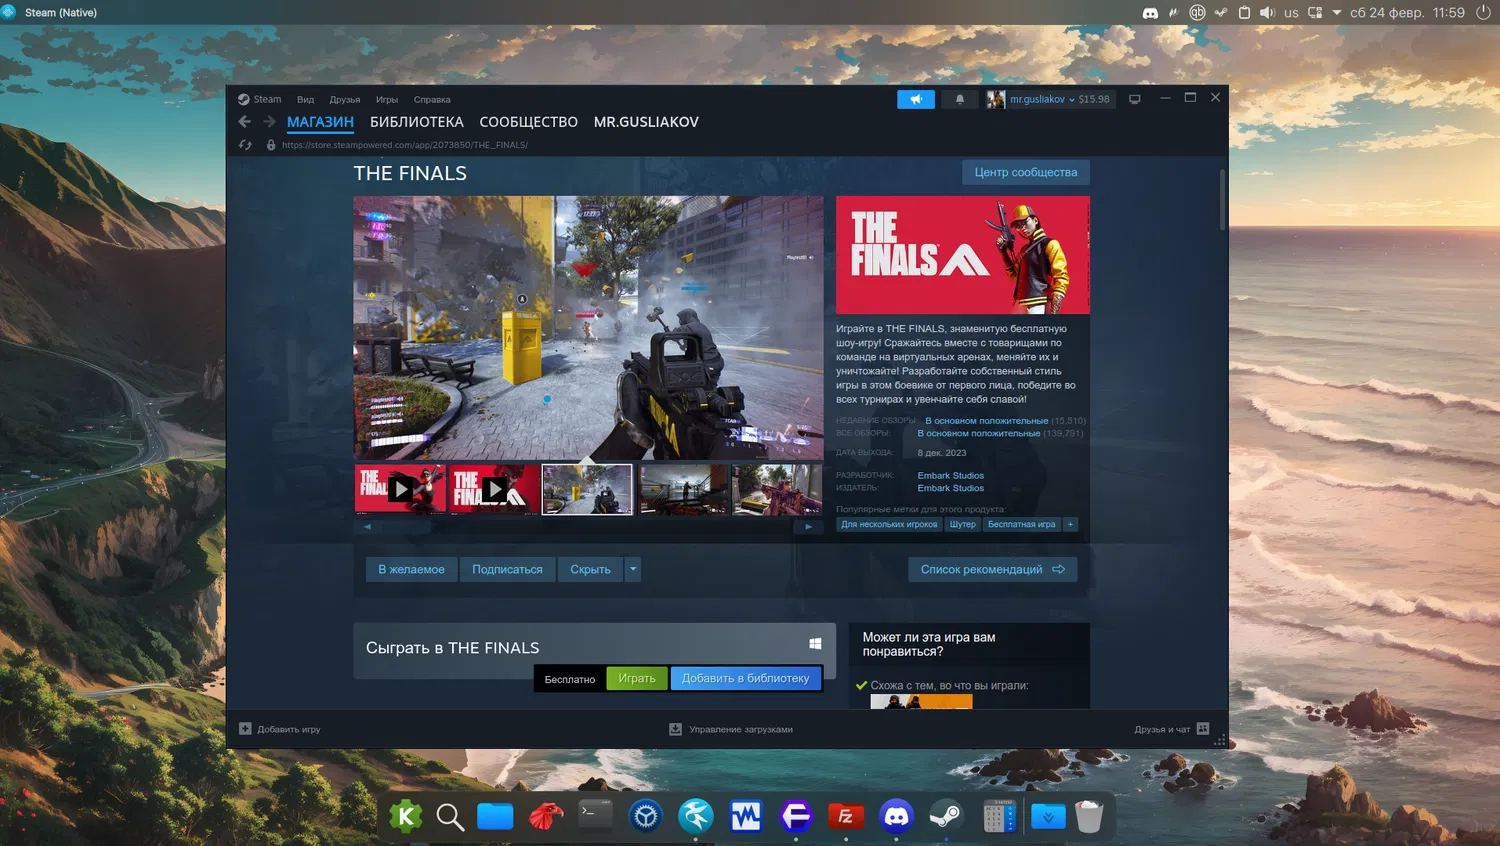Open the Вид menu

coord(305,100)
